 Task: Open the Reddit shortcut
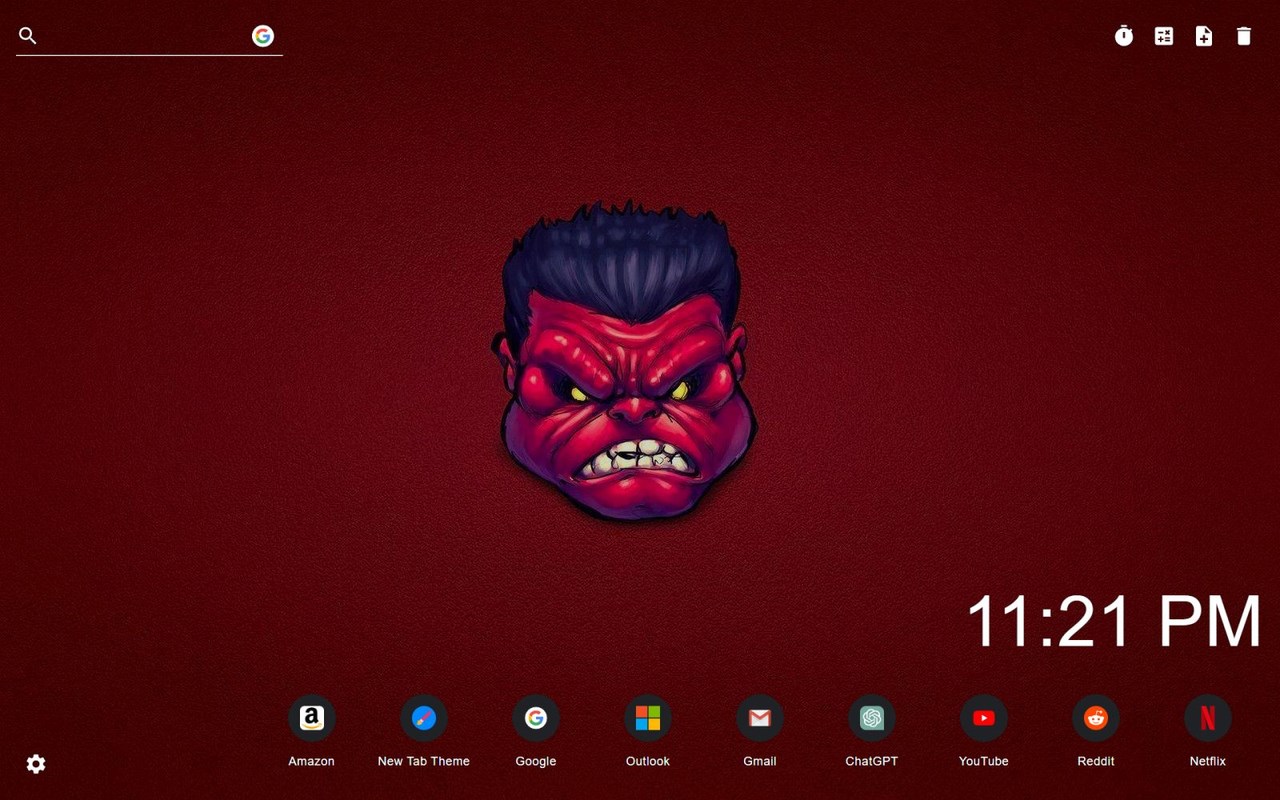1095,718
